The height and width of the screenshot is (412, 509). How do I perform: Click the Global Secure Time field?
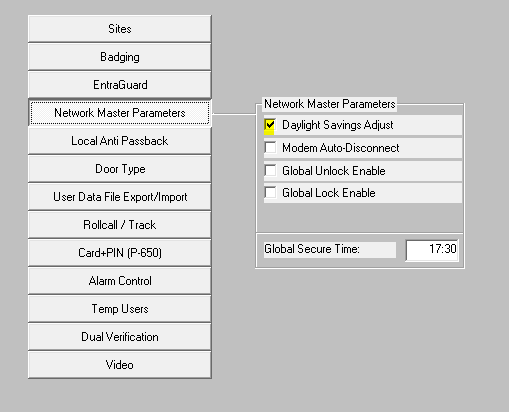point(432,250)
